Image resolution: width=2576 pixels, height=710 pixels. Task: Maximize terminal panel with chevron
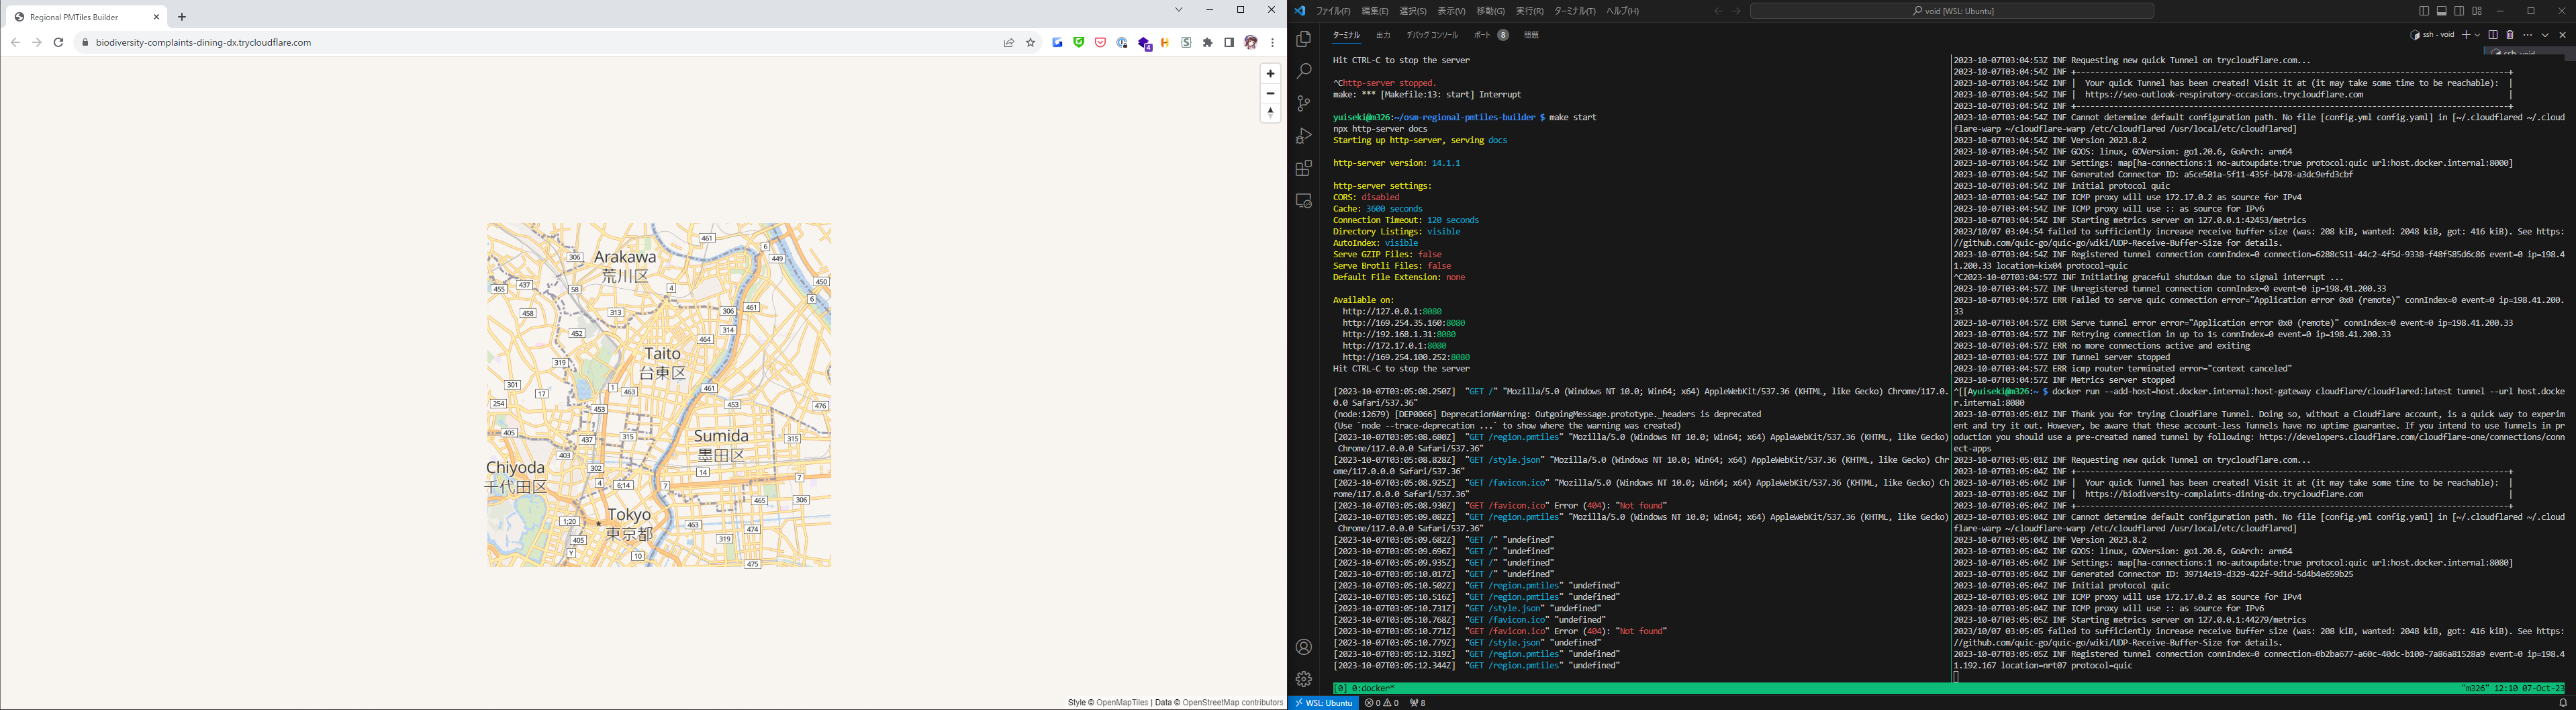2545,35
